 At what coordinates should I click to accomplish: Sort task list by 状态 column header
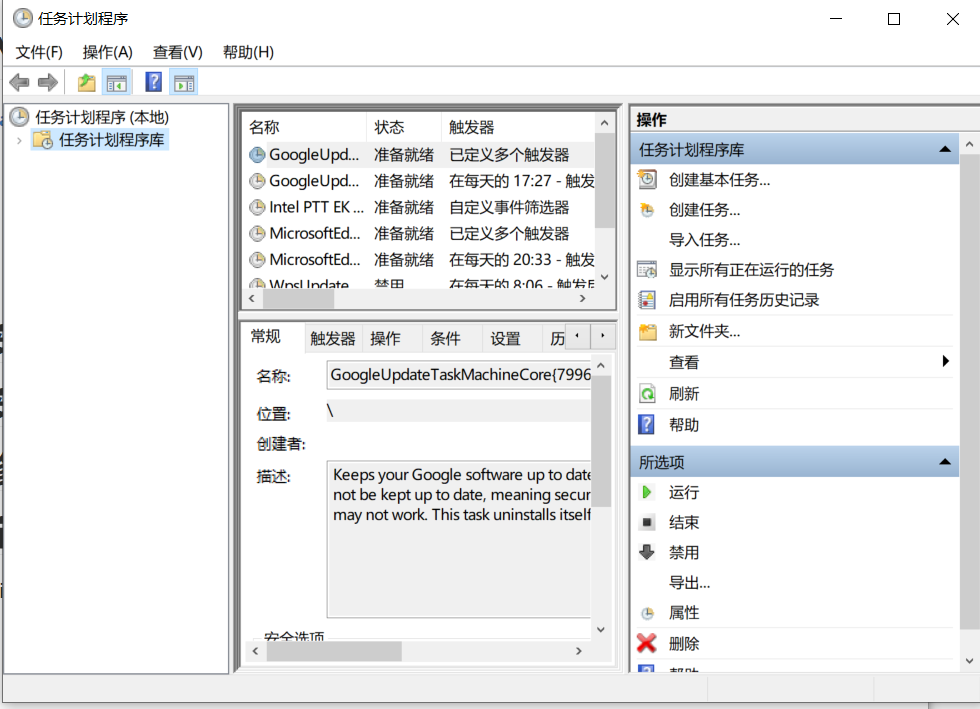(404, 128)
